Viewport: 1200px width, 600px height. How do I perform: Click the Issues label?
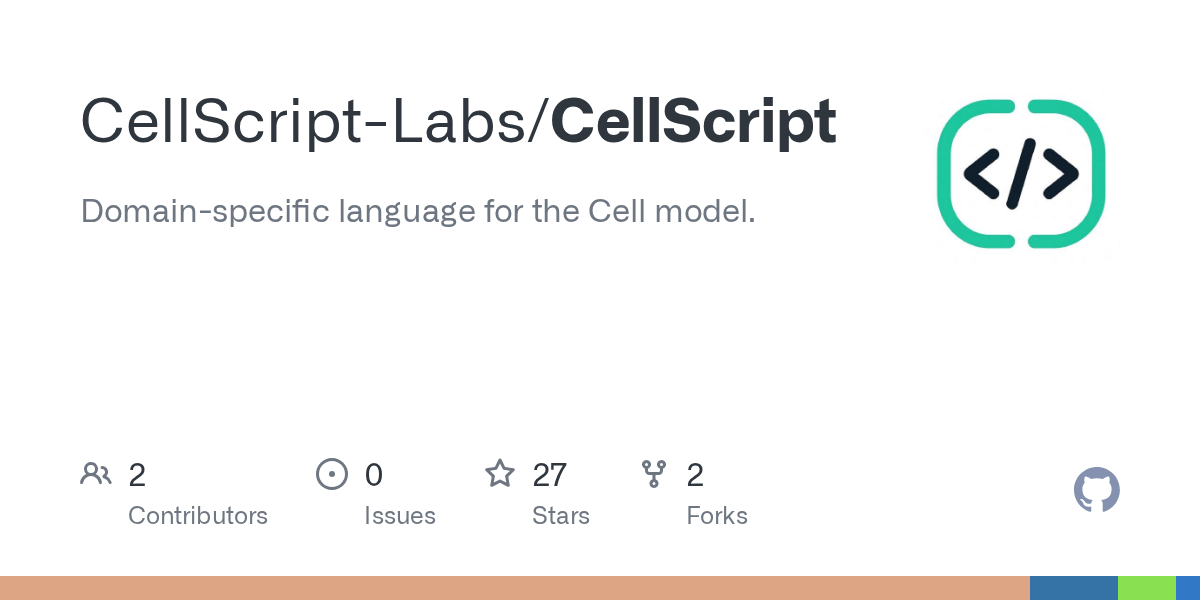click(x=400, y=516)
